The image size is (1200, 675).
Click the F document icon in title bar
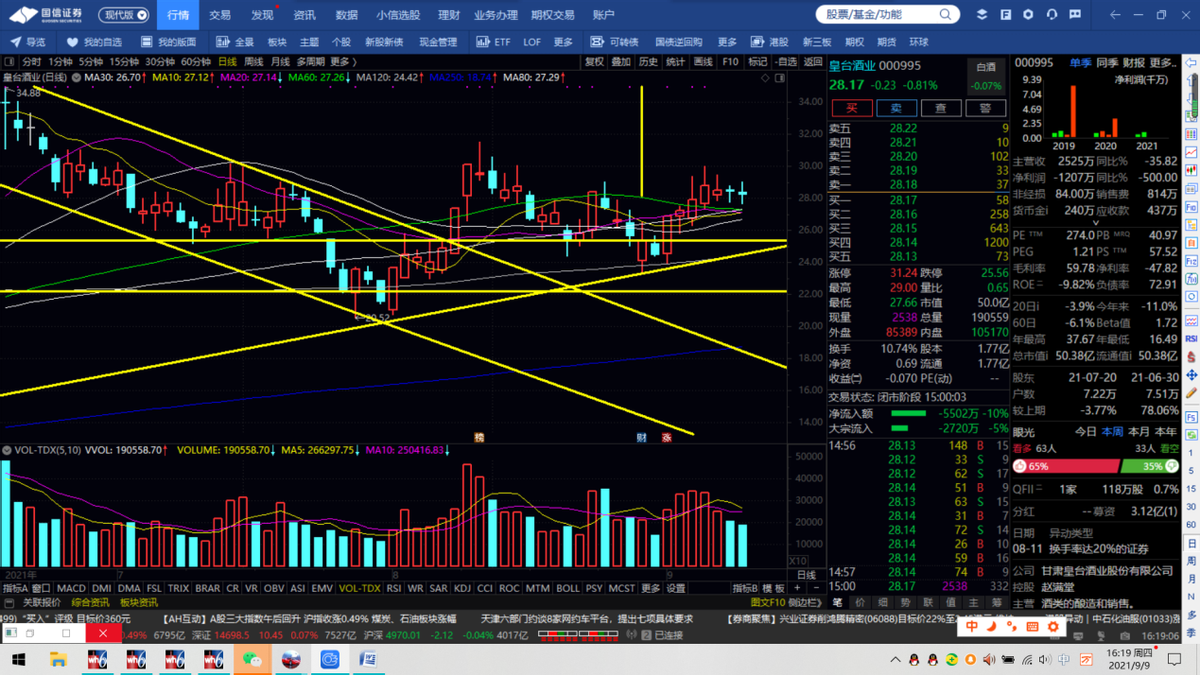tap(1005, 15)
